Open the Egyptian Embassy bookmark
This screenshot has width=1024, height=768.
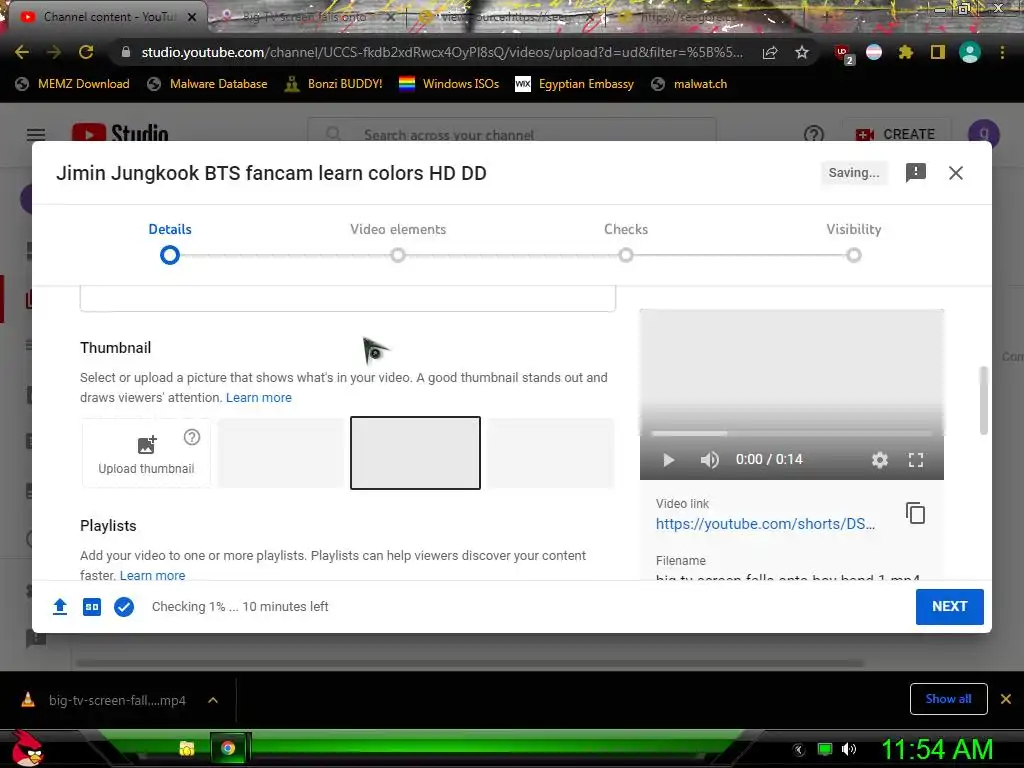click(575, 84)
